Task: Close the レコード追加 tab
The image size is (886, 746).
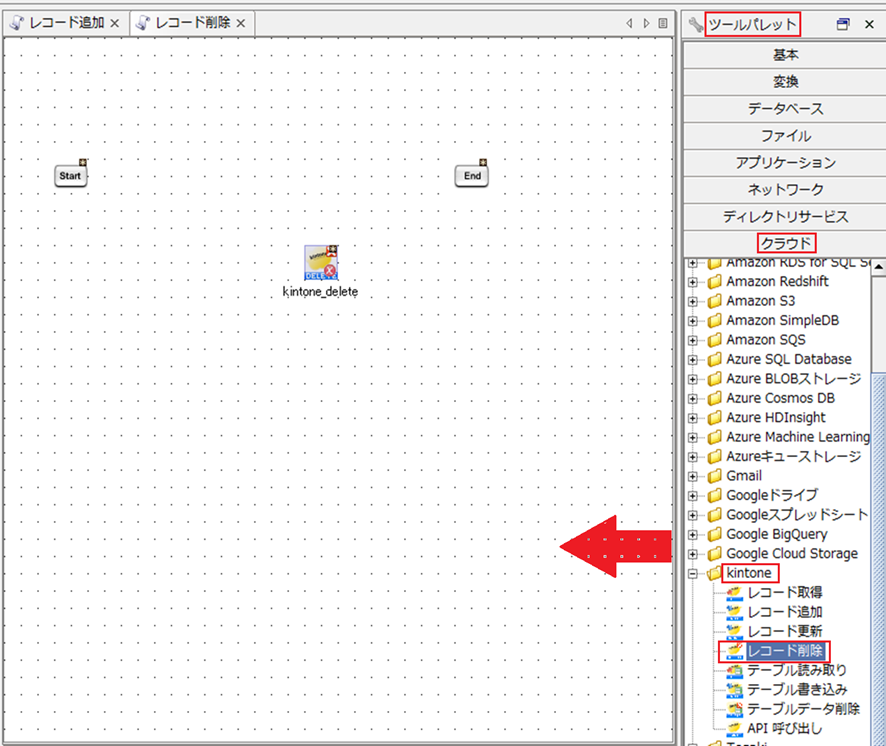Action: (115, 23)
